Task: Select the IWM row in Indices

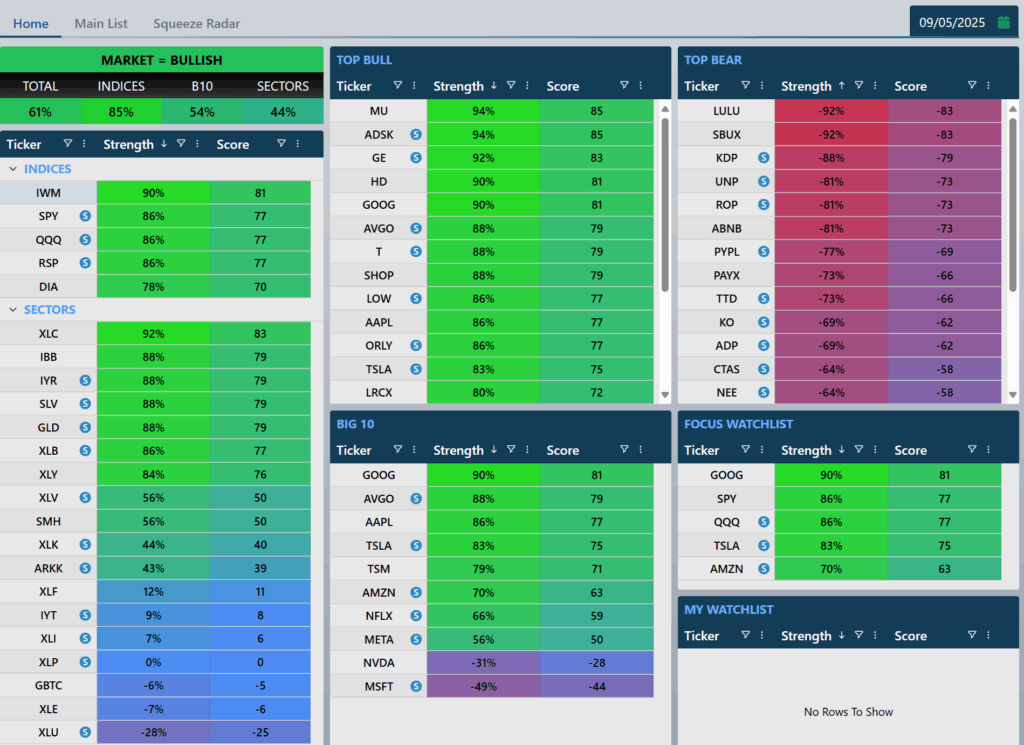Action: pyautogui.click(x=155, y=193)
